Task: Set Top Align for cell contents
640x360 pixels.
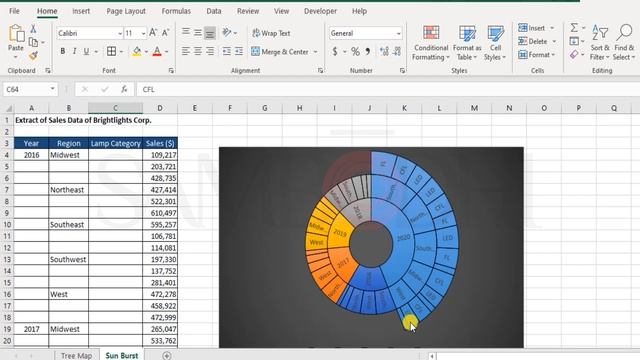Action: [x=186, y=32]
